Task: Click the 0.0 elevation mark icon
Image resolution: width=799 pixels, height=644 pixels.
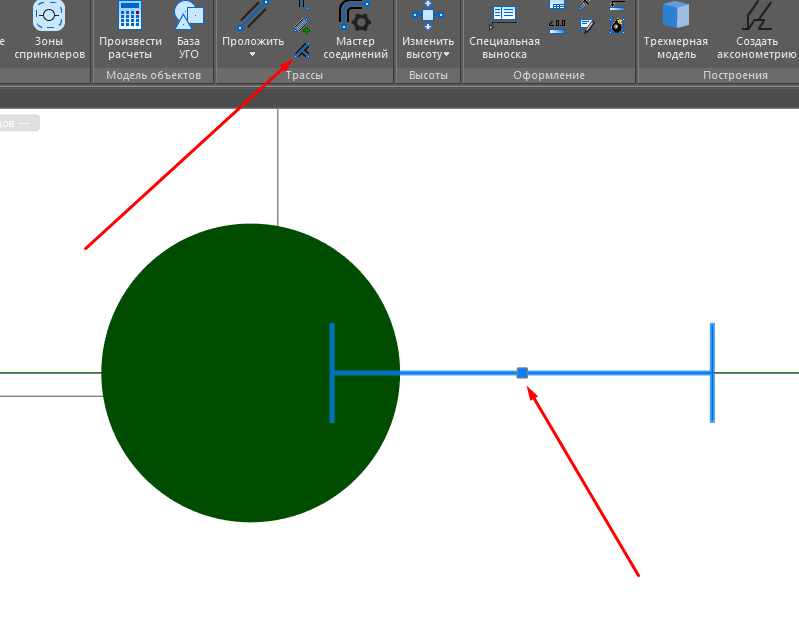Action: 558,25
